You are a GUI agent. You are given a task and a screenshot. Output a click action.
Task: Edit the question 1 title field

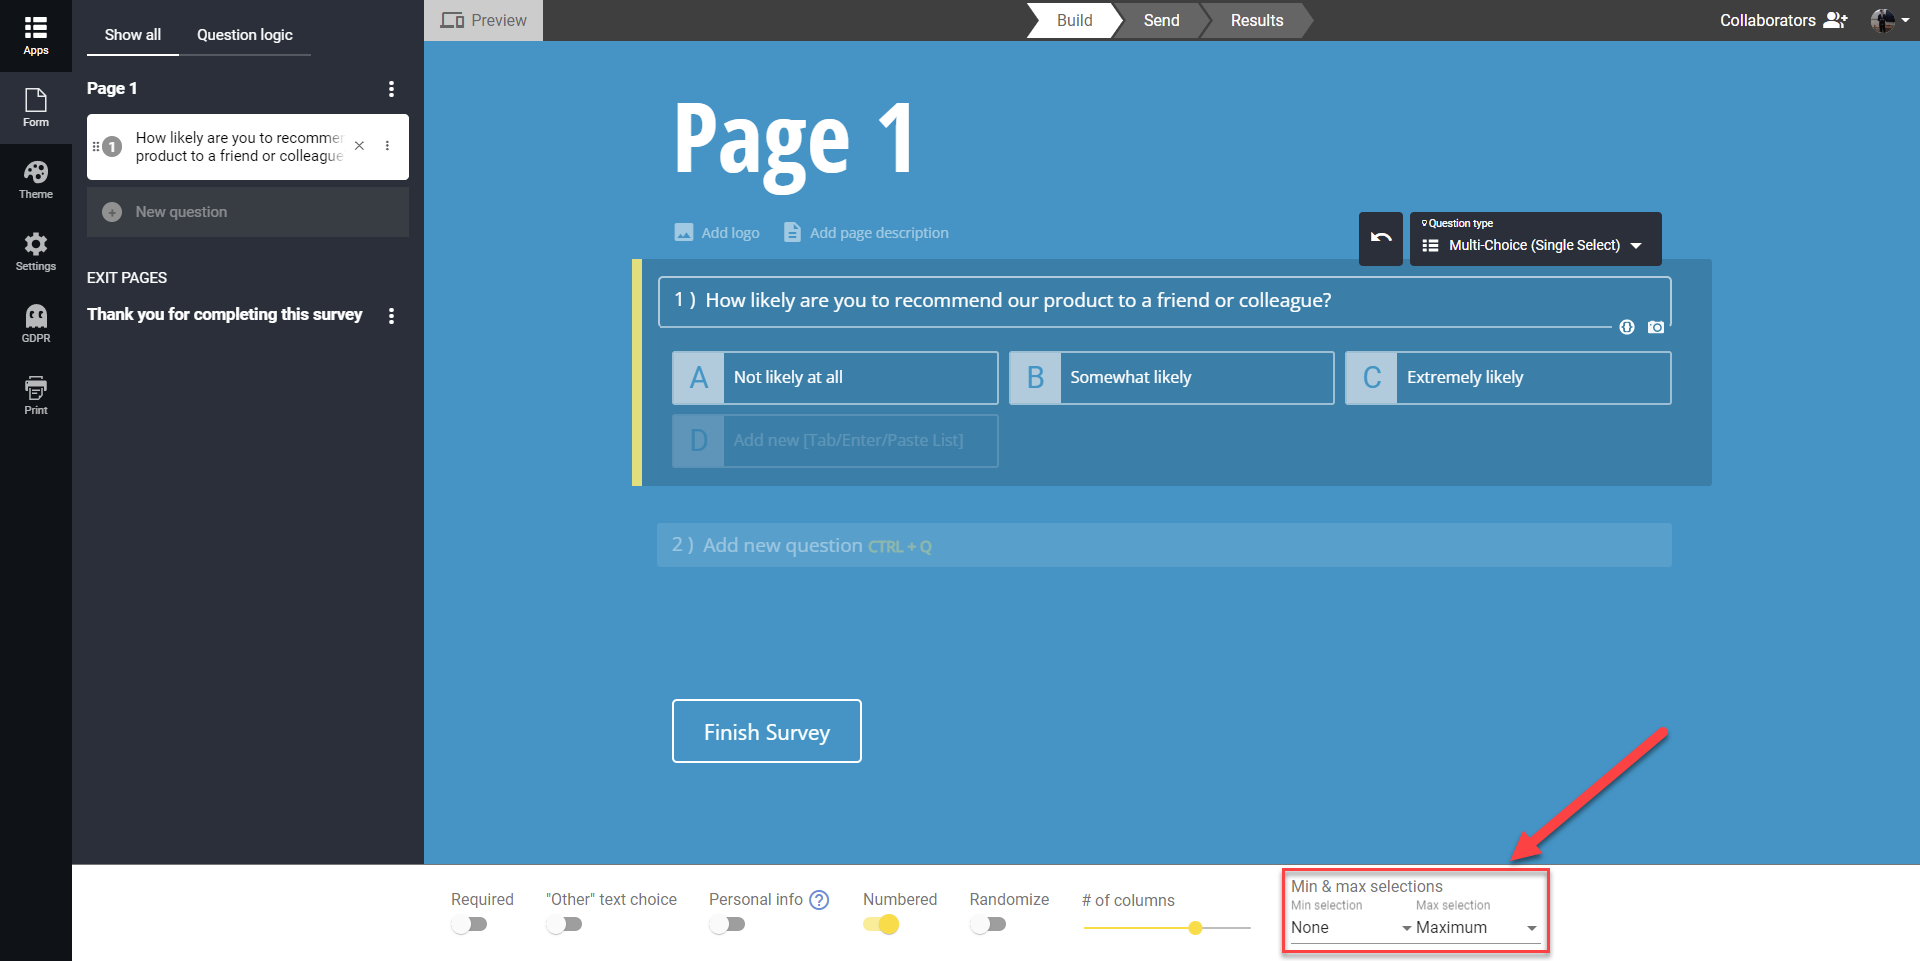coord(1164,301)
